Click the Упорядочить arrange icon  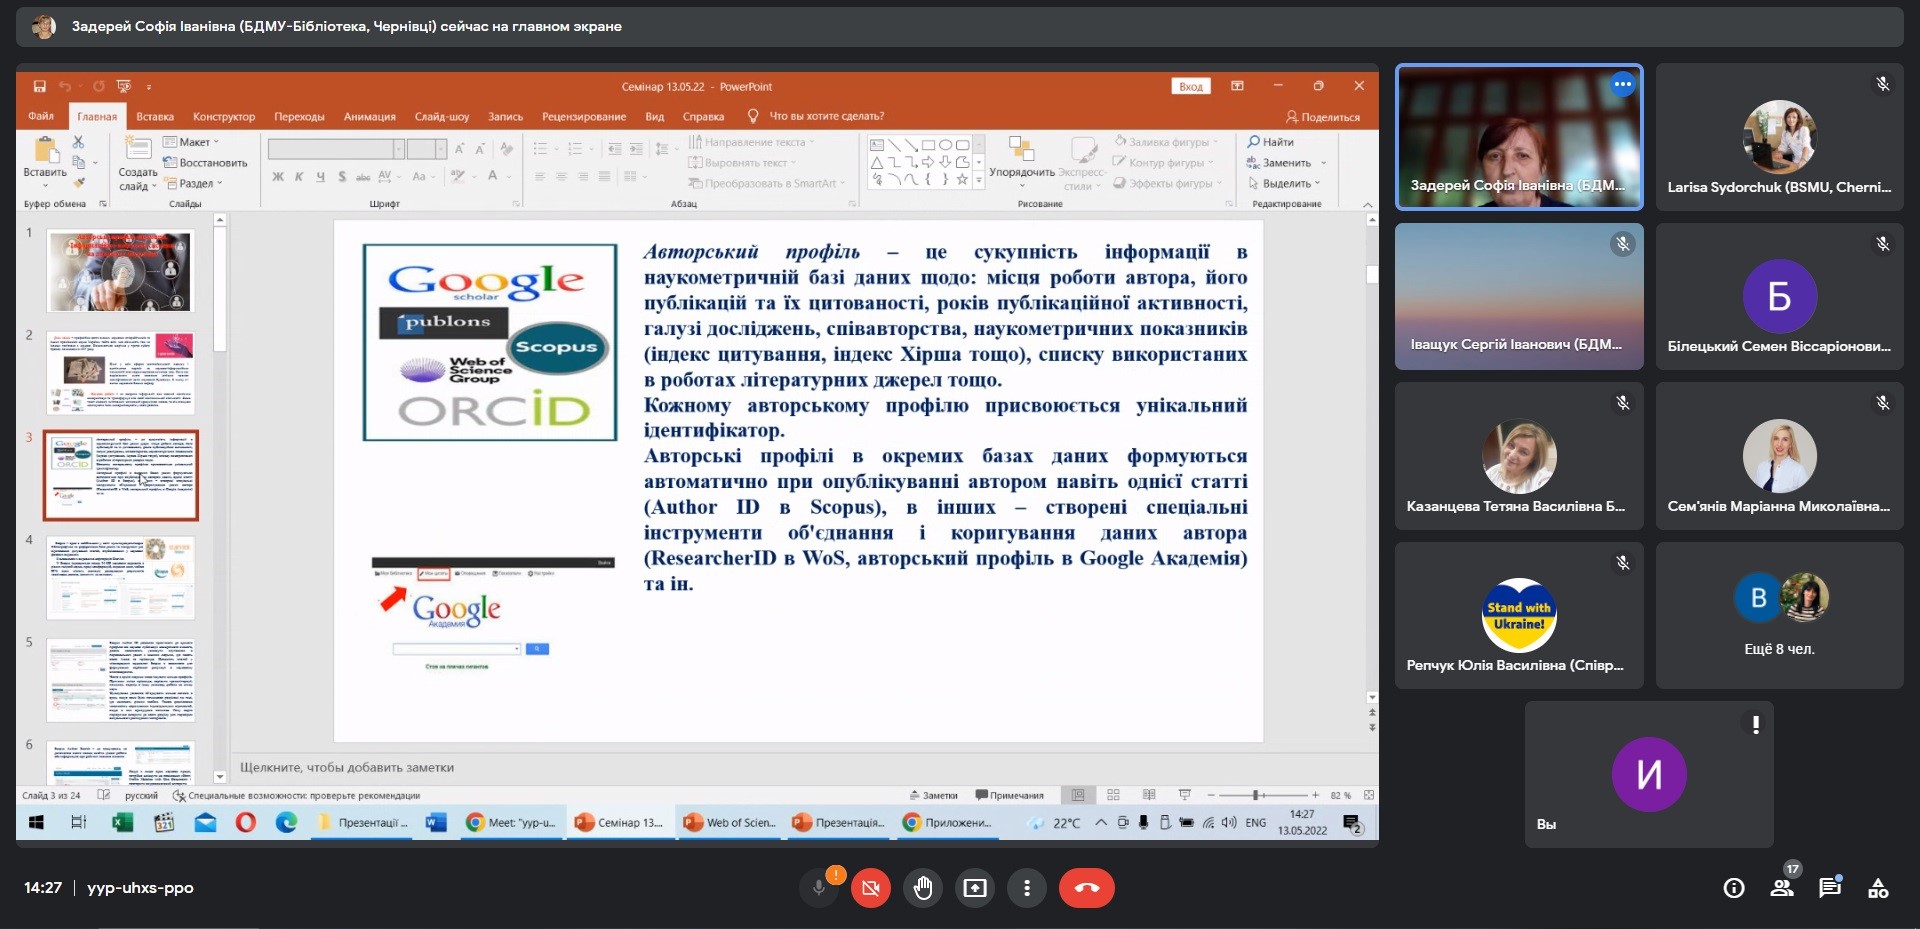coord(1021,150)
